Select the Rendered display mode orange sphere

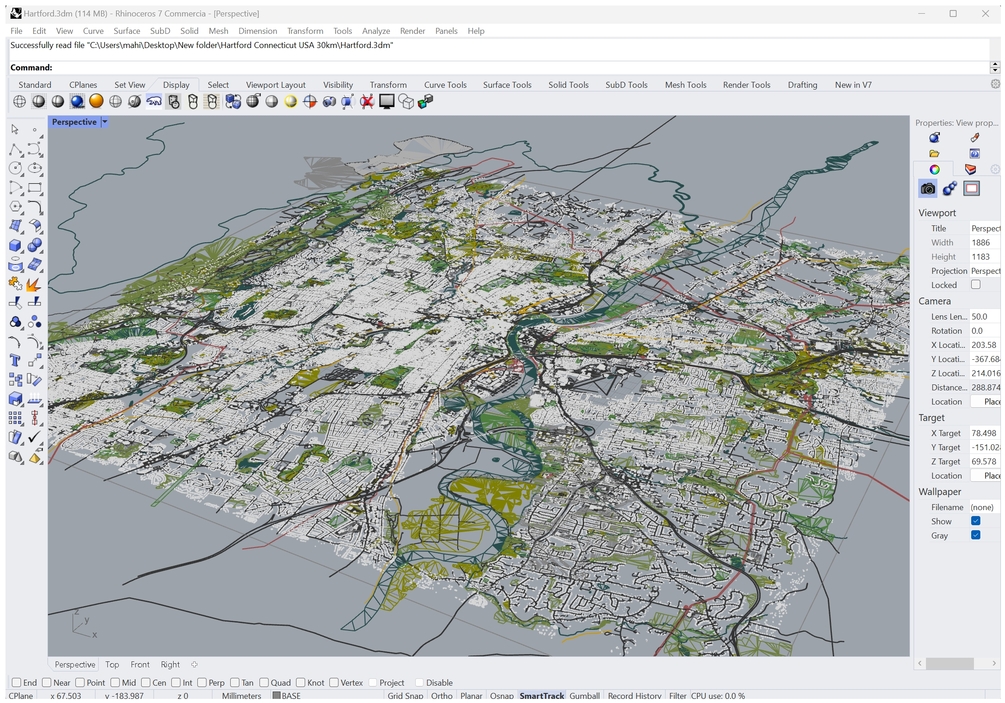tap(96, 101)
